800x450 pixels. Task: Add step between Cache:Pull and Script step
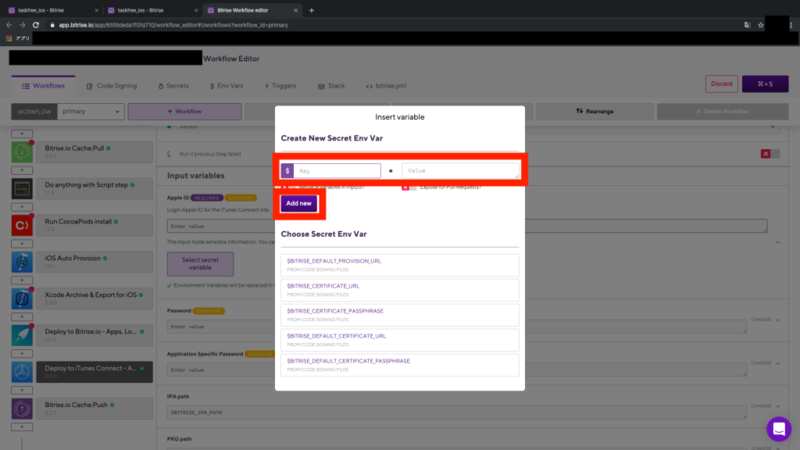(22, 170)
